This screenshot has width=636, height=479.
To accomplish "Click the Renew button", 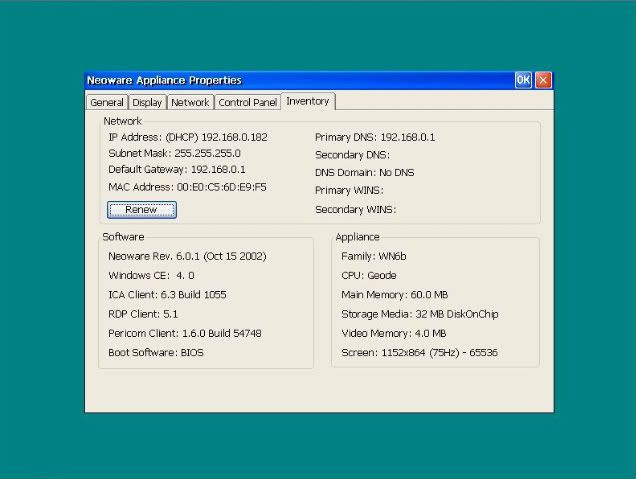I will click(x=142, y=210).
